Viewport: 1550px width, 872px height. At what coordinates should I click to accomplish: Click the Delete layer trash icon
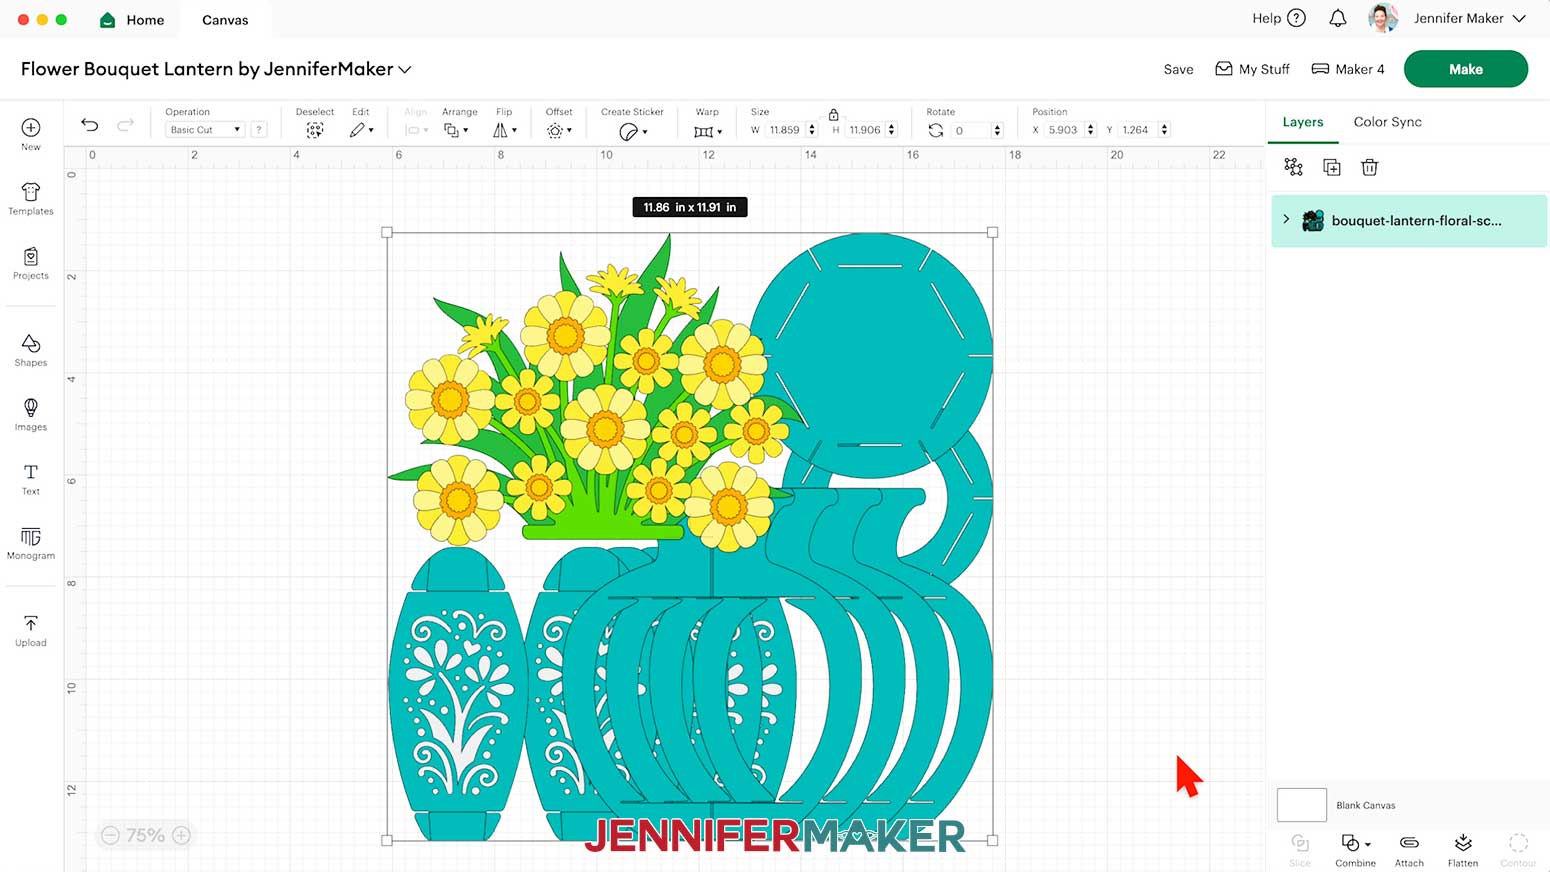1370,167
